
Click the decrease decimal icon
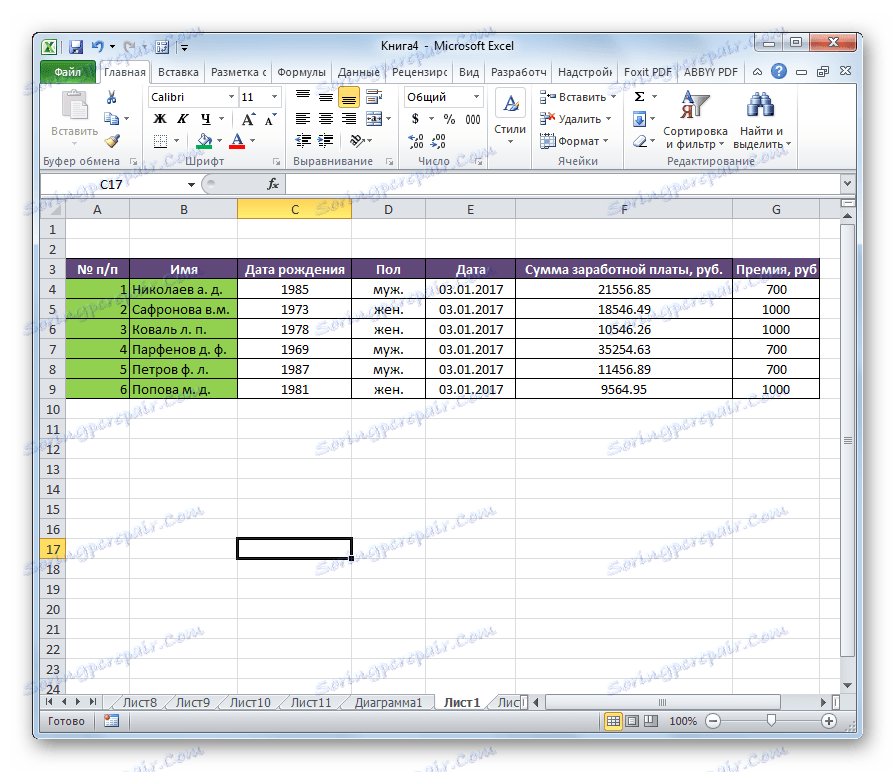[x=438, y=141]
